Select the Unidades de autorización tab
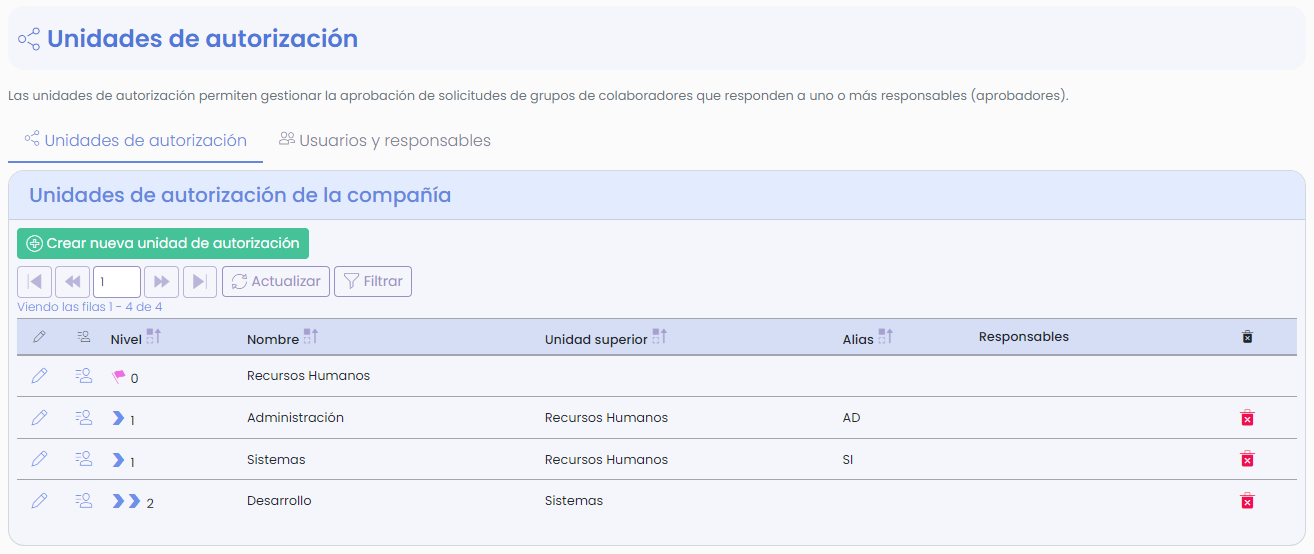The height and width of the screenshot is (554, 1314). tap(135, 141)
